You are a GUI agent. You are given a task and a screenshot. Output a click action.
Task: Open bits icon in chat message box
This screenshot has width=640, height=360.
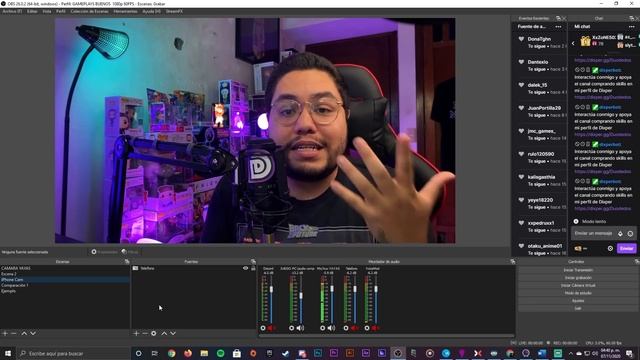[x=620, y=233]
